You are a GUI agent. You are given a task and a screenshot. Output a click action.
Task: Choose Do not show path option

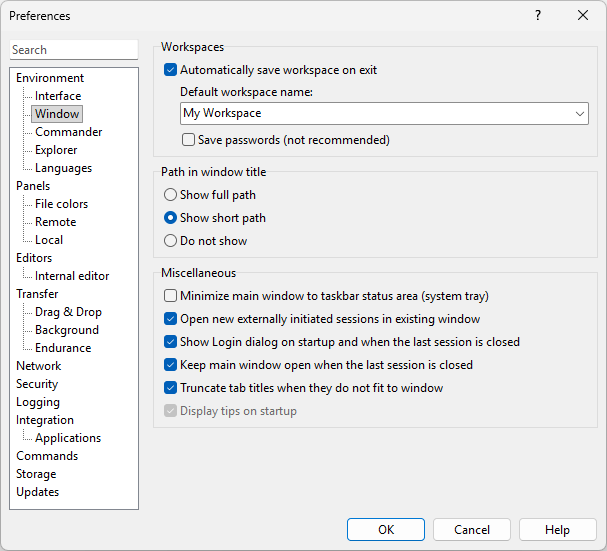pyautogui.click(x=170, y=241)
